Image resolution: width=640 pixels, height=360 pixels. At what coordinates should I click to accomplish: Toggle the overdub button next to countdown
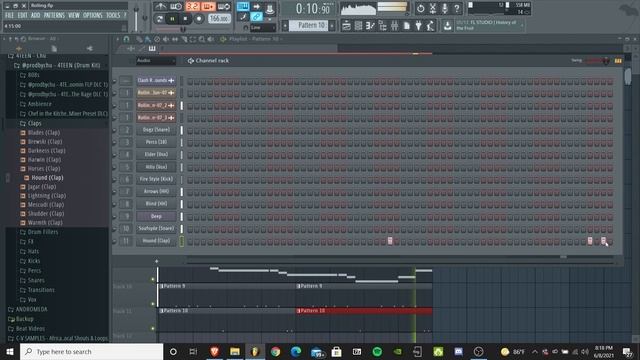(208, 7)
